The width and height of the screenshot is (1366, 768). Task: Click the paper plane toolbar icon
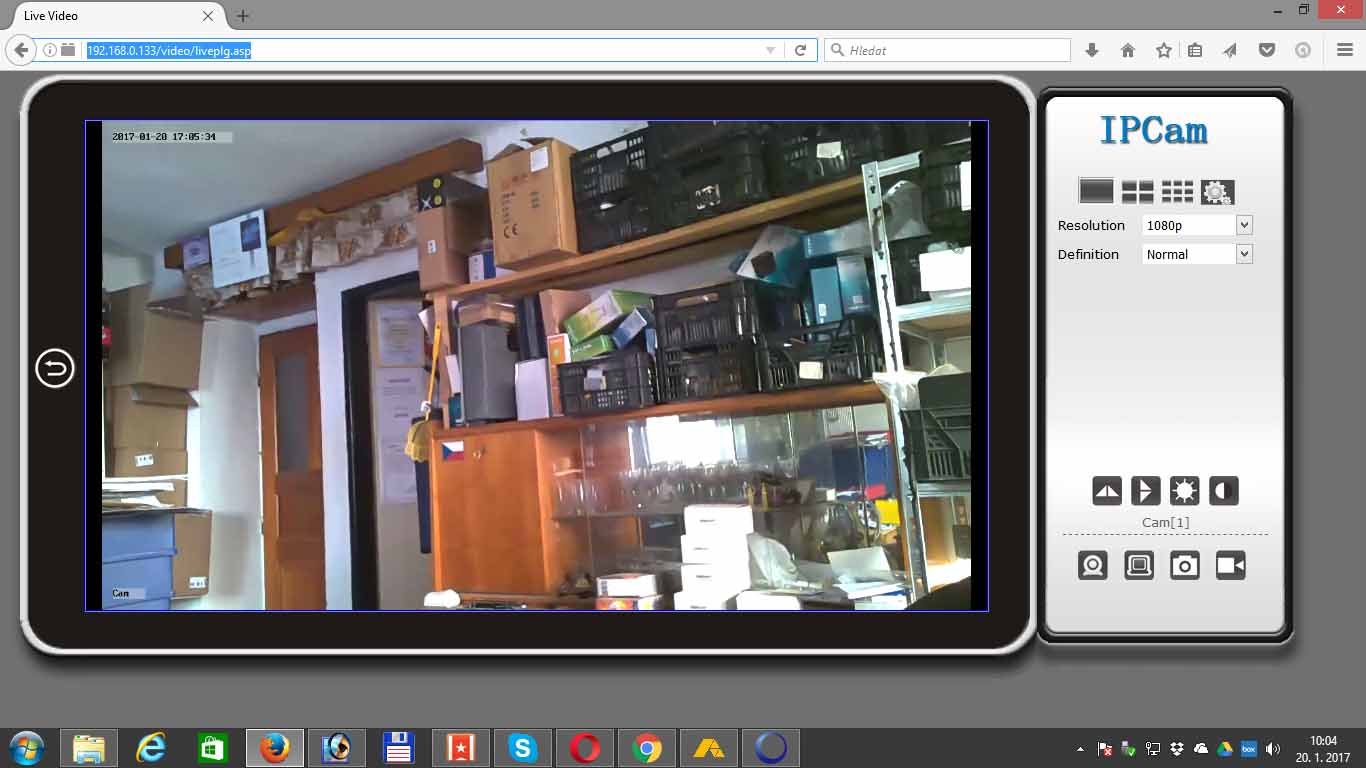1230,50
